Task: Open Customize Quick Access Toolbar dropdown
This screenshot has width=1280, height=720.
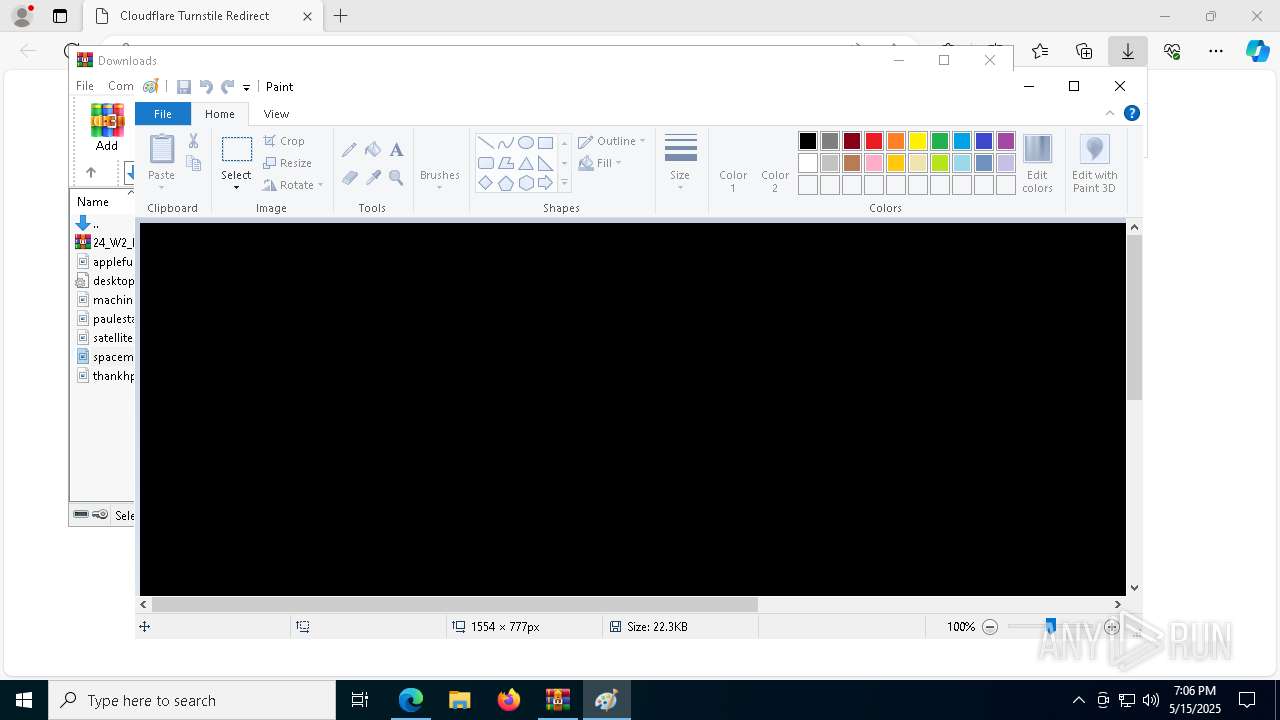Action: pos(247,88)
